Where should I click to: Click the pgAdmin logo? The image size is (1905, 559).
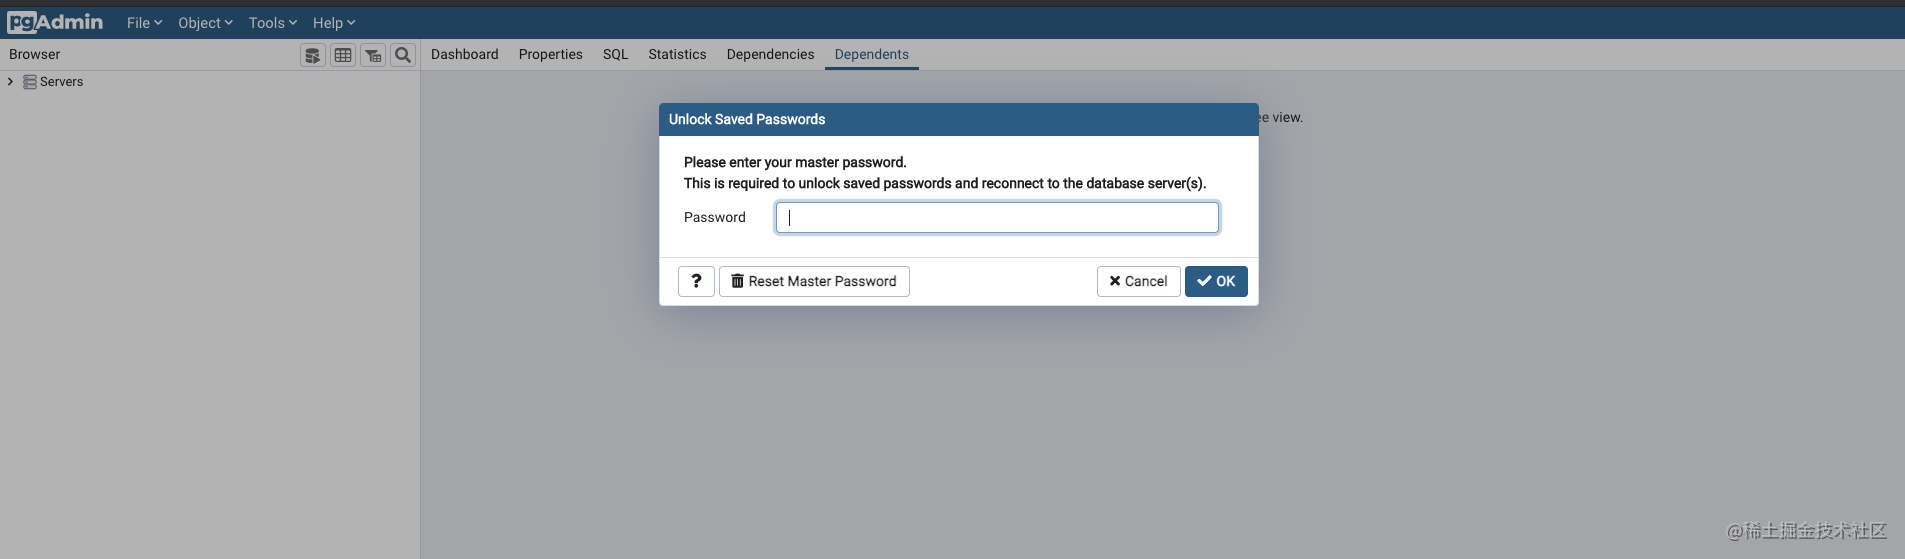click(55, 22)
